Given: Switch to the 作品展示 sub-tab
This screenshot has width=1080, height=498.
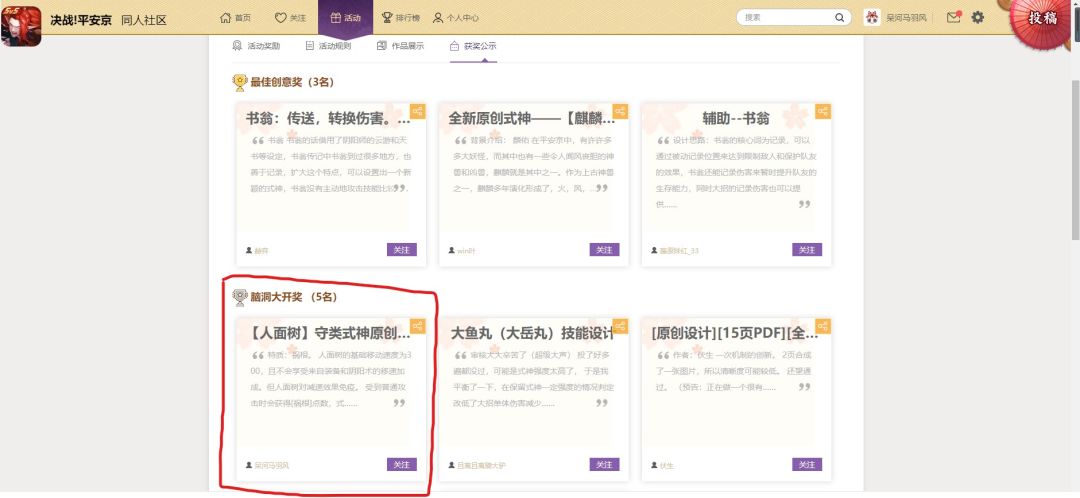Looking at the screenshot, I should [400, 46].
